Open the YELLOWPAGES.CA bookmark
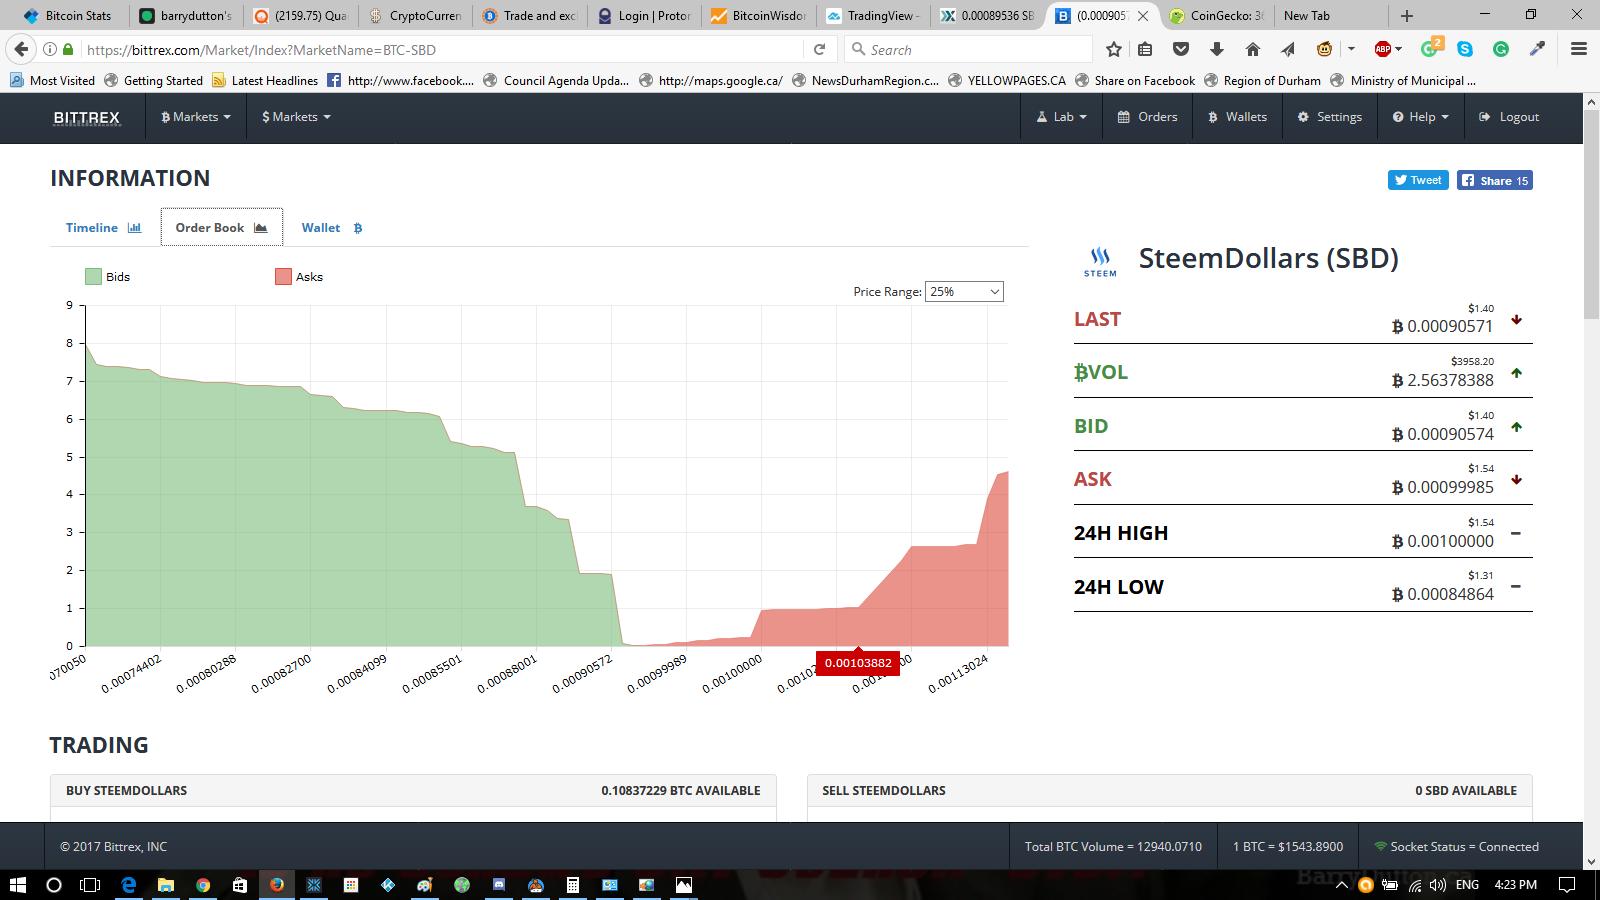Viewport: 1600px width, 900px height. tap(1006, 81)
